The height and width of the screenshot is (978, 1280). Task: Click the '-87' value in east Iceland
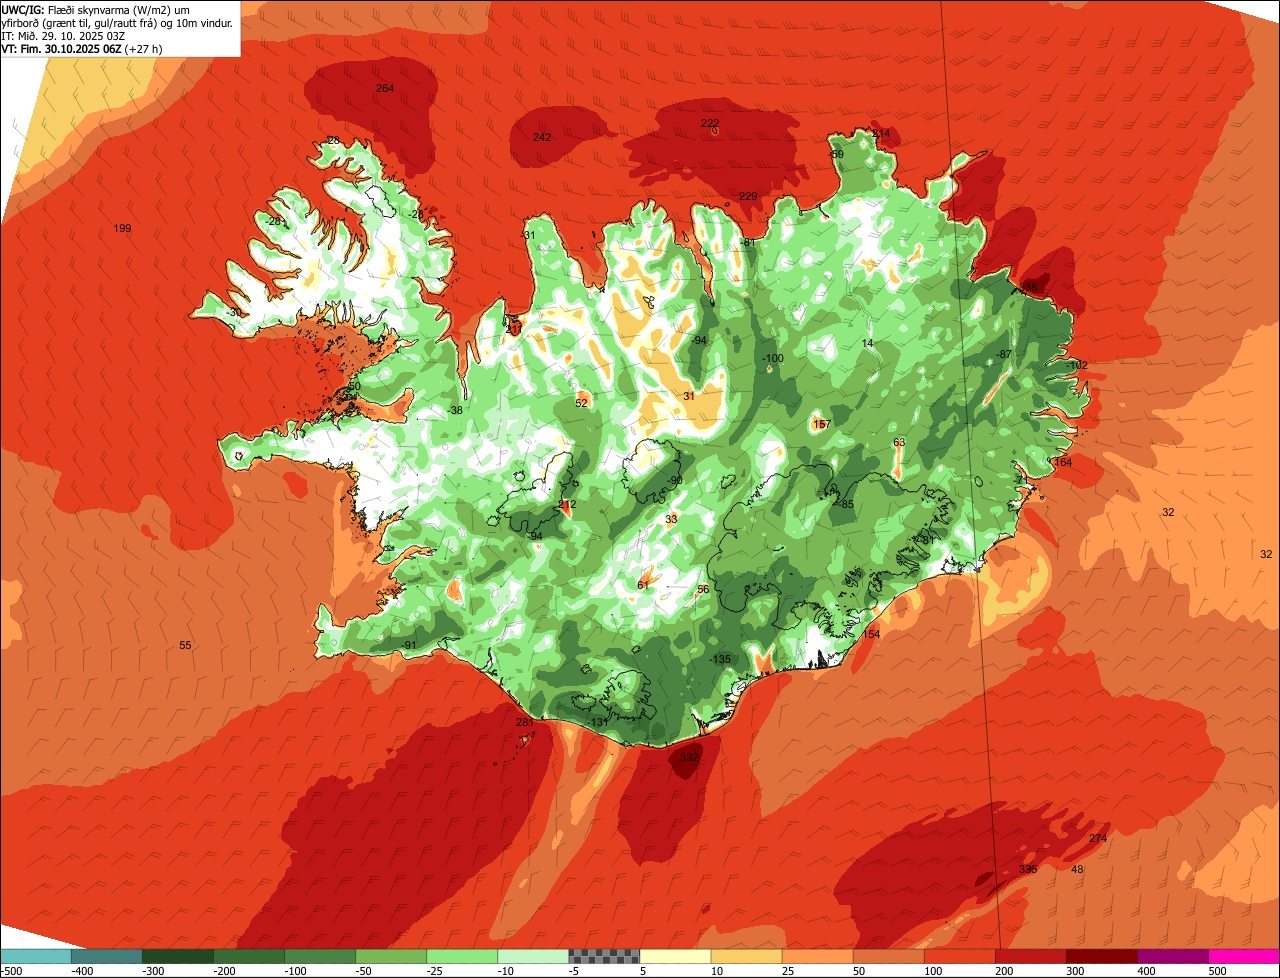pos(1005,355)
